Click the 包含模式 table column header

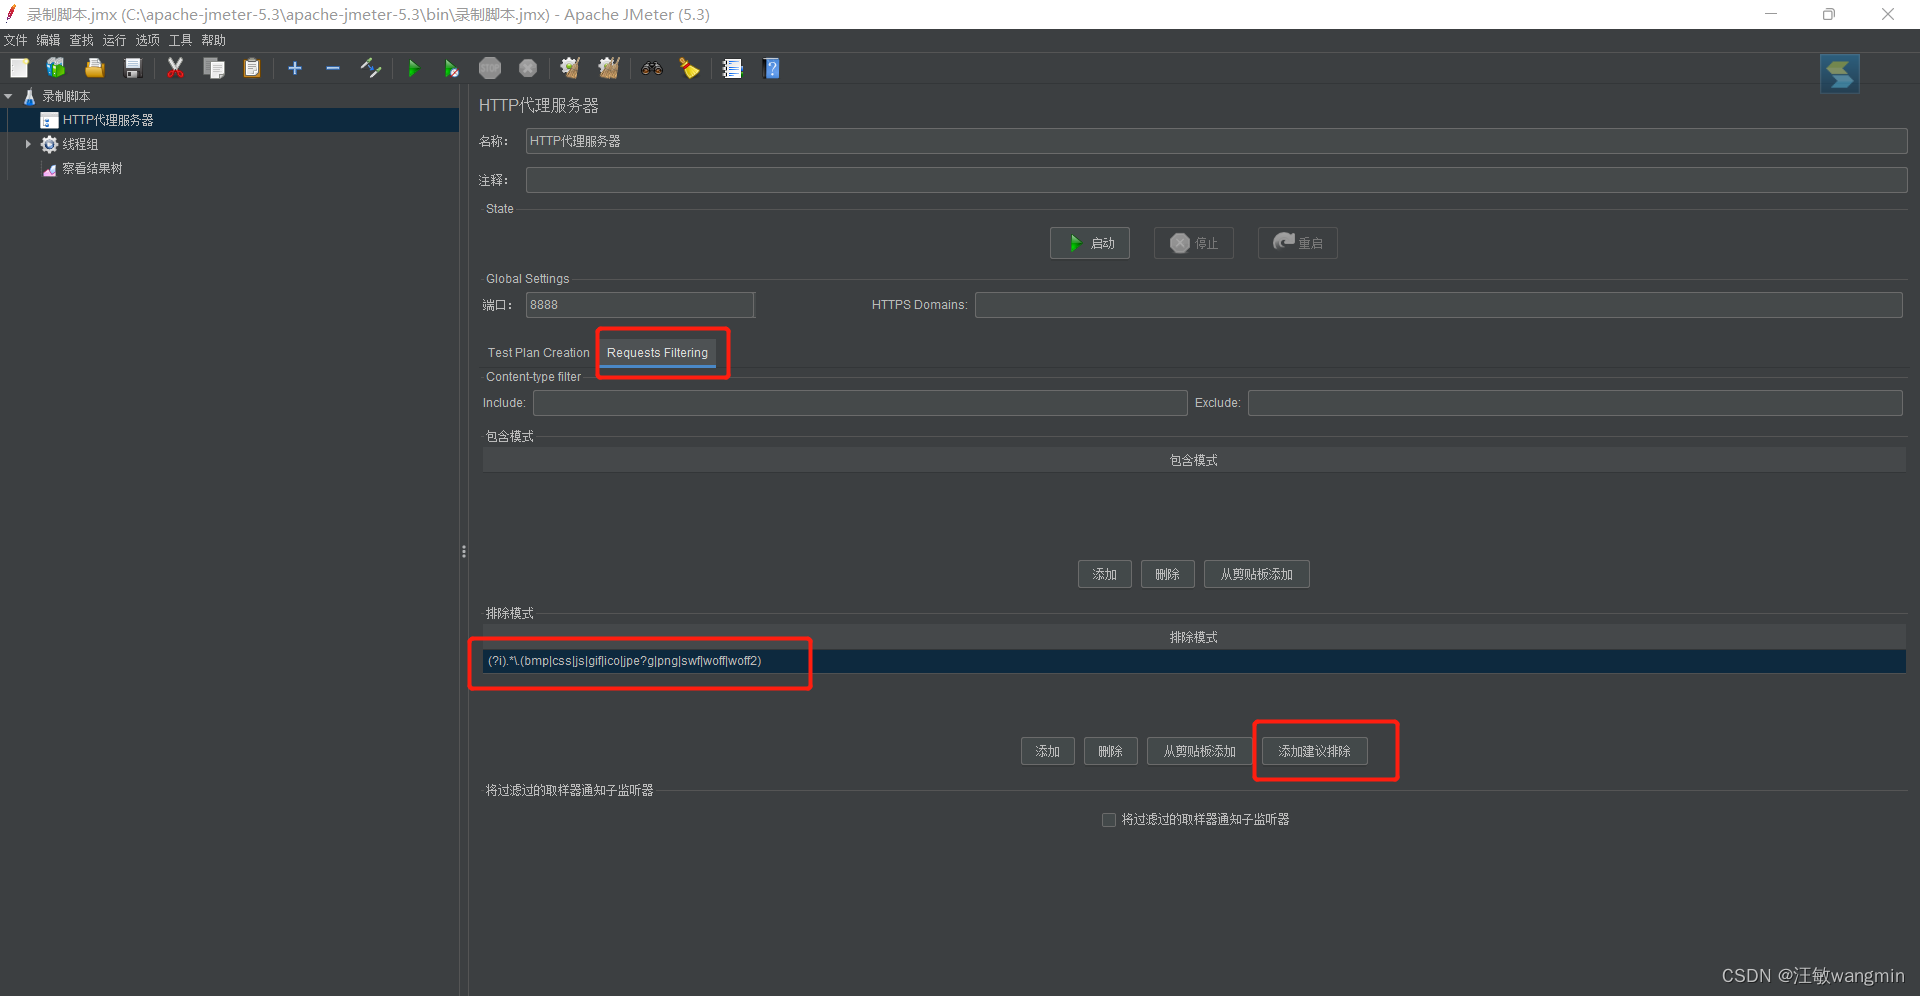click(1194, 460)
